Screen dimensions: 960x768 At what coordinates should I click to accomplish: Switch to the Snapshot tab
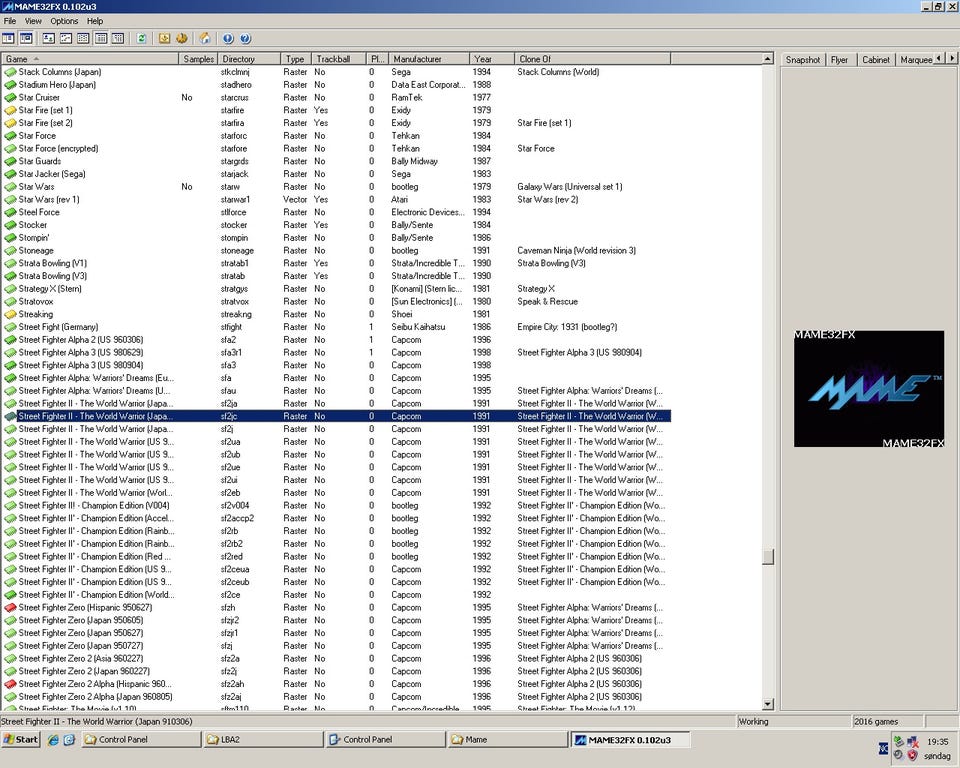(x=803, y=59)
